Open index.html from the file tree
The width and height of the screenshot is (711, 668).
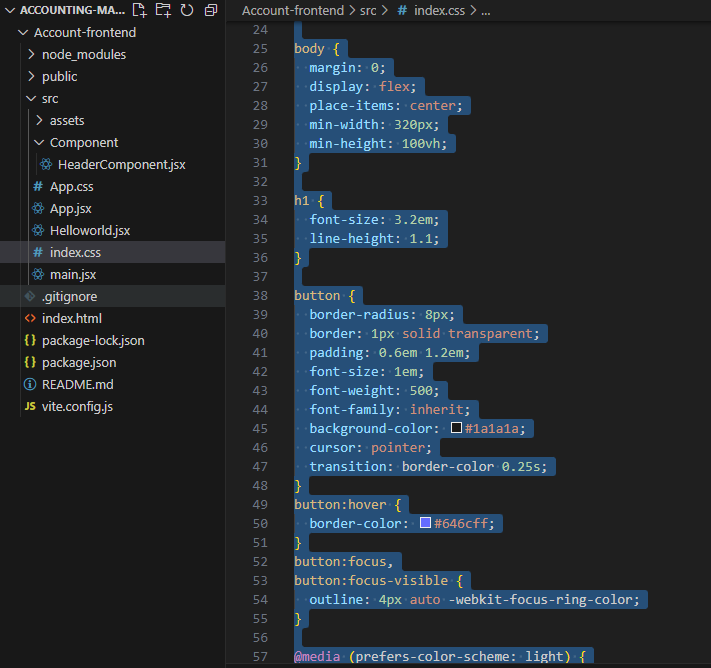click(x=72, y=318)
